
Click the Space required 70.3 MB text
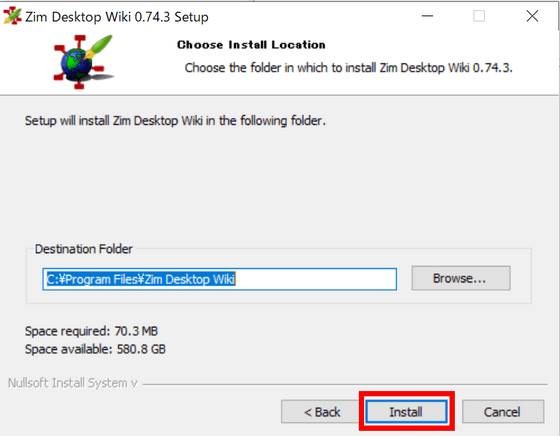[x=91, y=331]
